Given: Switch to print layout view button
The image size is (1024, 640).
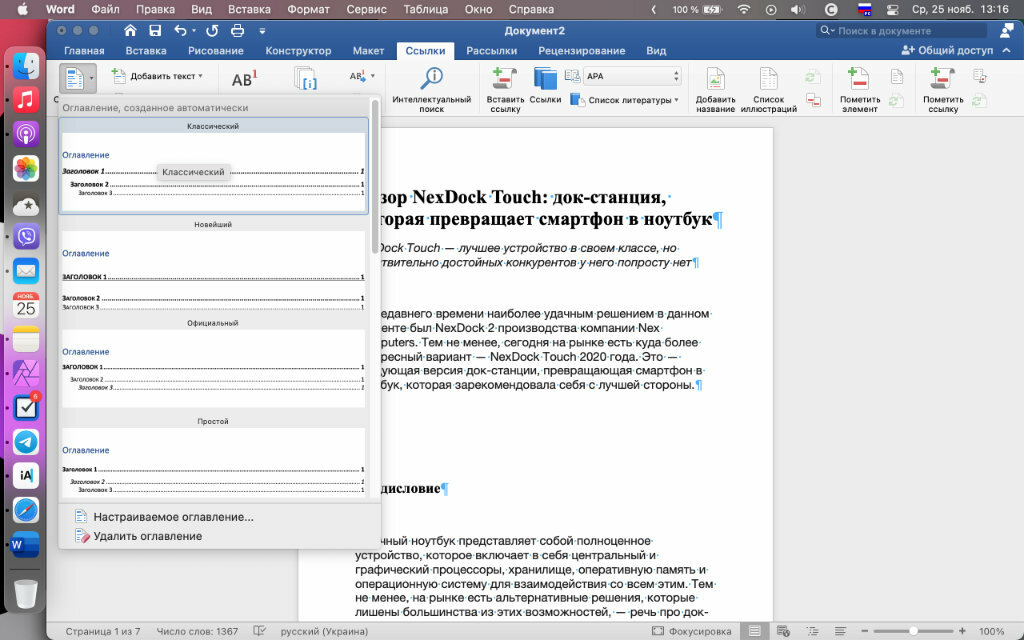Looking at the screenshot, I should click(x=755, y=632).
